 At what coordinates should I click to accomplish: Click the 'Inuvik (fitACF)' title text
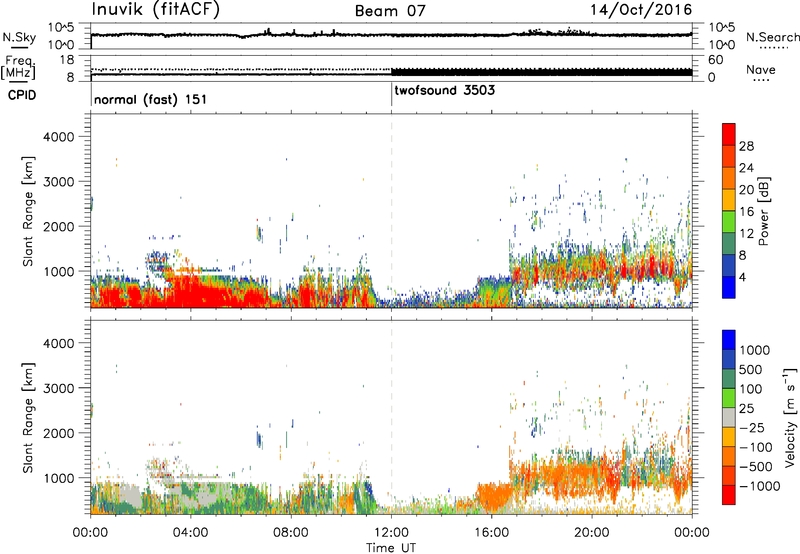[155, 9]
